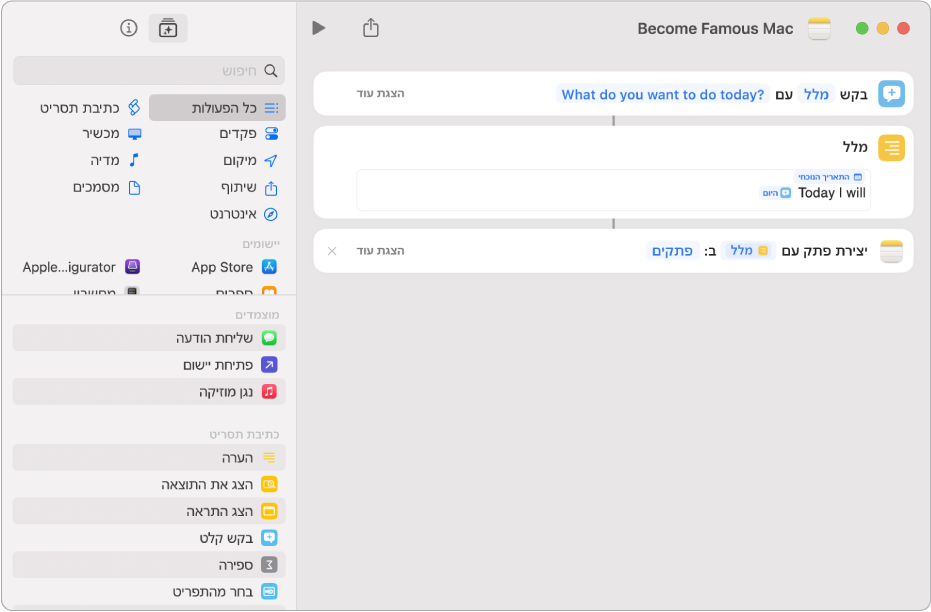Select the App Store app entry
Viewport: 931px width, 612px height.
tap(234, 267)
